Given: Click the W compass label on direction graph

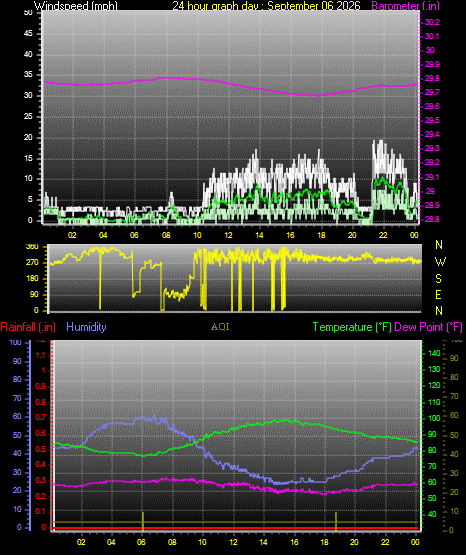Looking at the screenshot, I should click(x=440, y=262).
